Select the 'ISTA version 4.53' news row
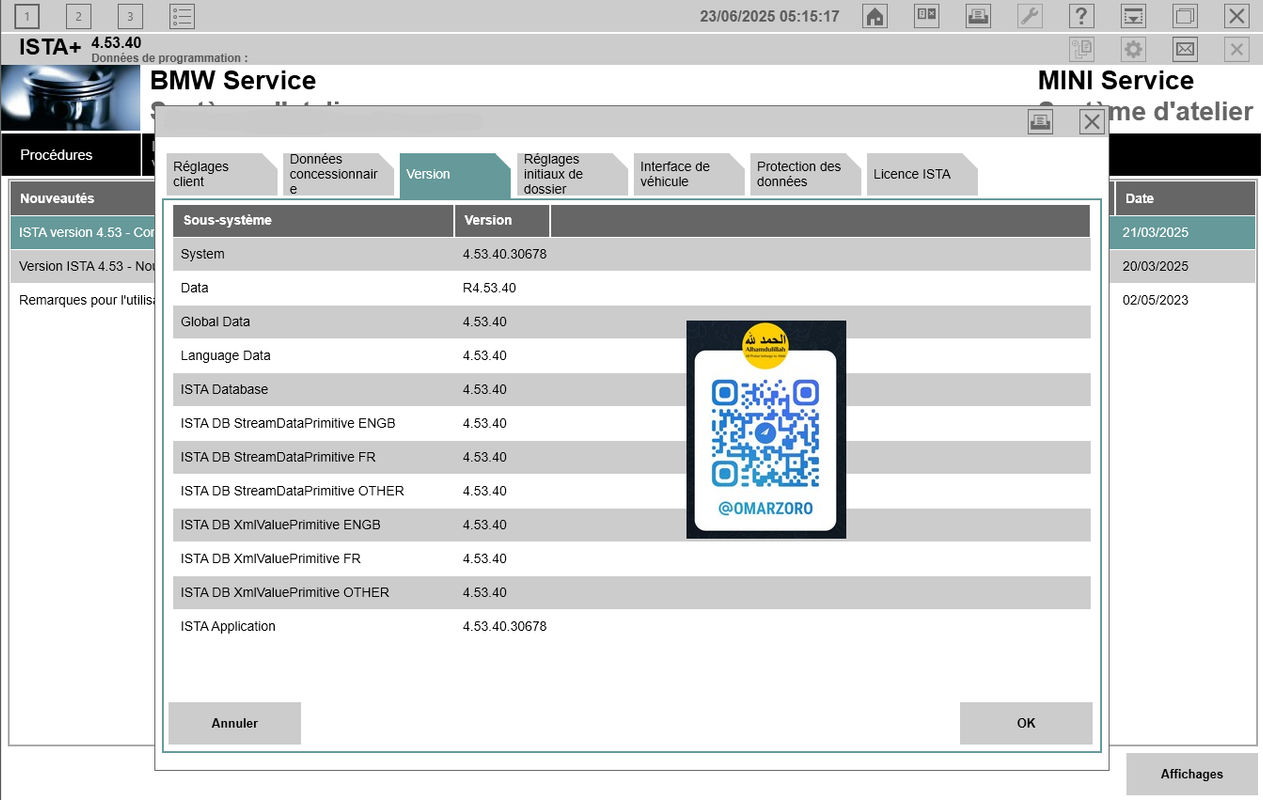Image resolution: width=1263 pixels, height=800 pixels. pyautogui.click(x=83, y=232)
